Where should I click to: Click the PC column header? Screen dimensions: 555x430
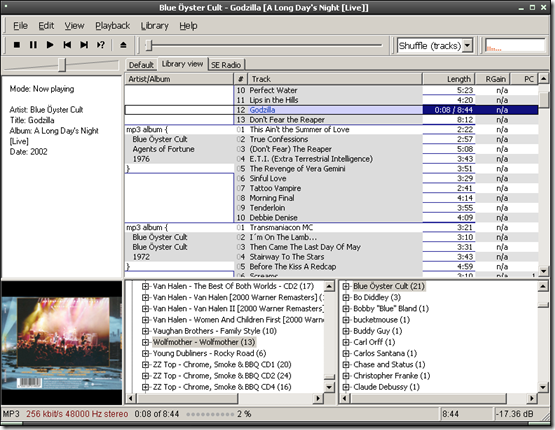click(524, 79)
